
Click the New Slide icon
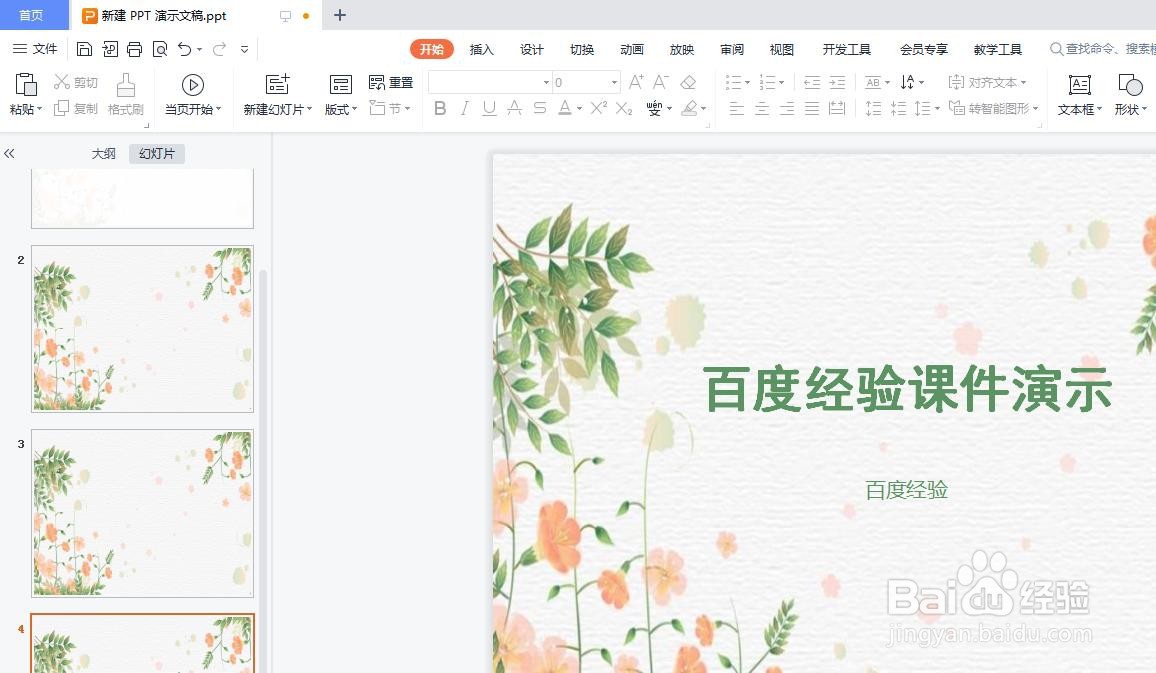click(277, 84)
